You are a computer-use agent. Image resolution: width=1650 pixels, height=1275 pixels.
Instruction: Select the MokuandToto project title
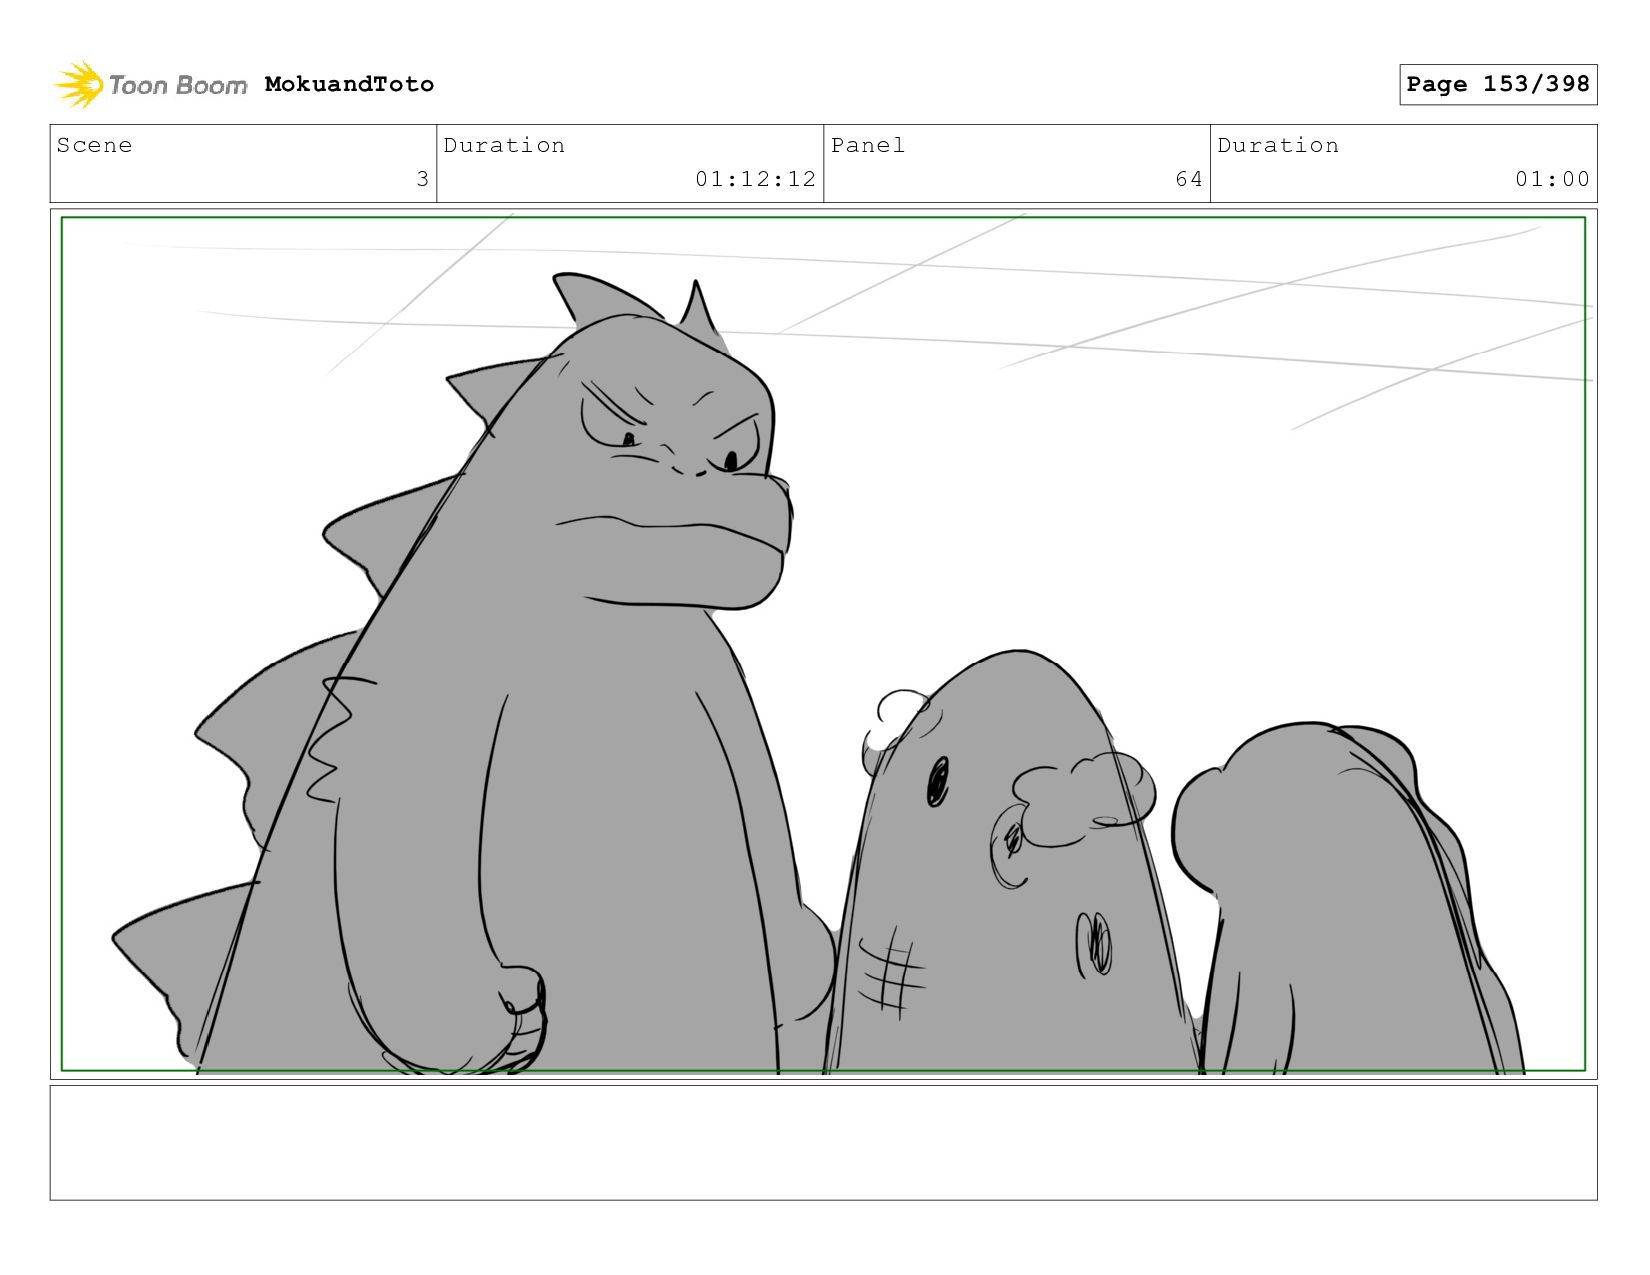tap(349, 84)
